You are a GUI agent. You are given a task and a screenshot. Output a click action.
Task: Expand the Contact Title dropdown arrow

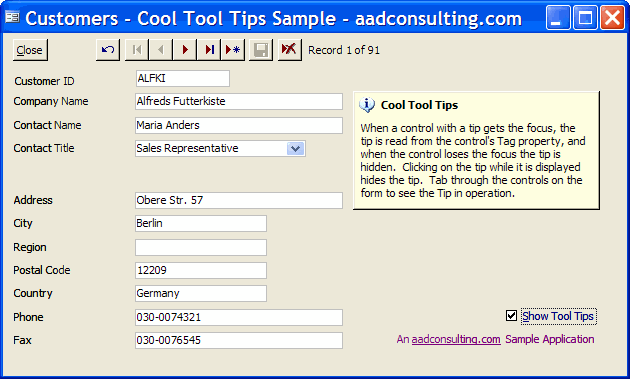point(296,149)
